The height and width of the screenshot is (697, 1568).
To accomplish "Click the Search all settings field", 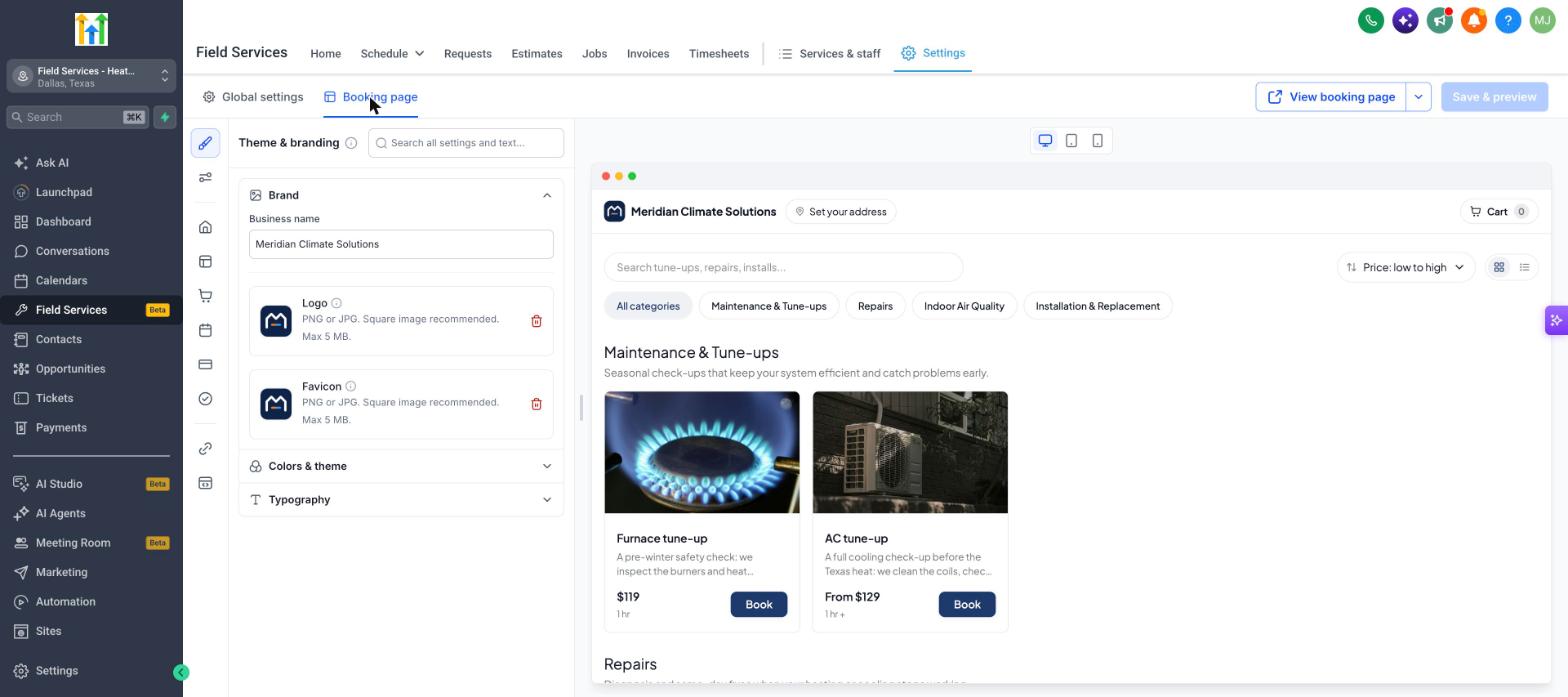I will (466, 143).
